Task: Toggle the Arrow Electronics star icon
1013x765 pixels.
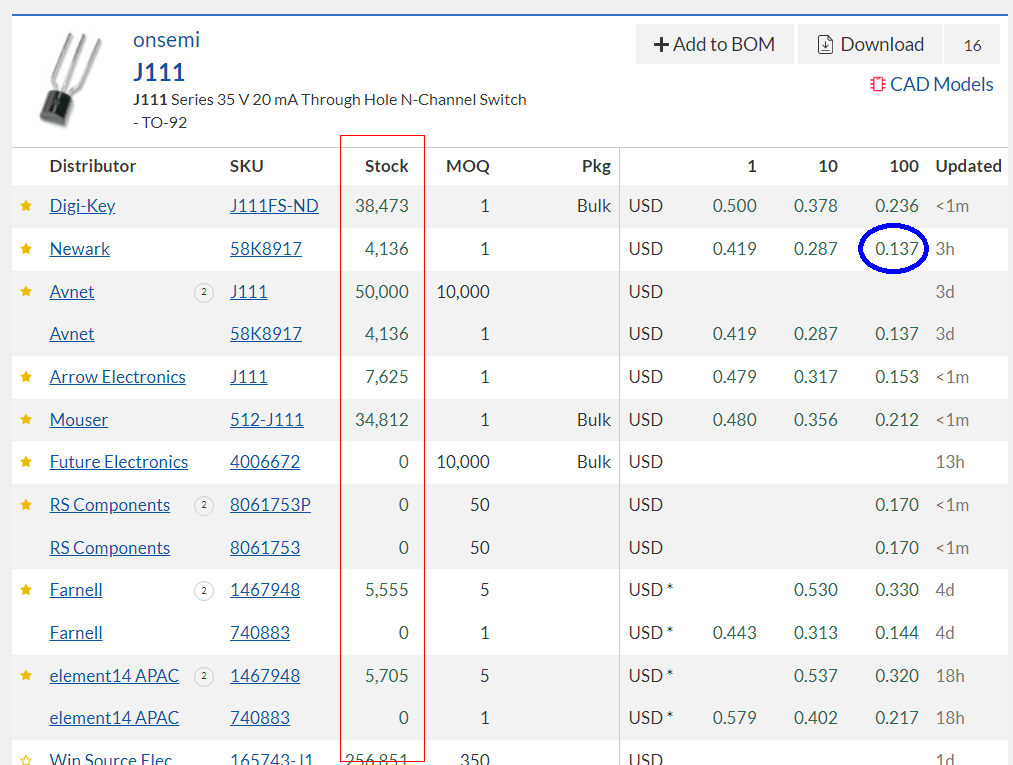Action: pyautogui.click(x=26, y=377)
